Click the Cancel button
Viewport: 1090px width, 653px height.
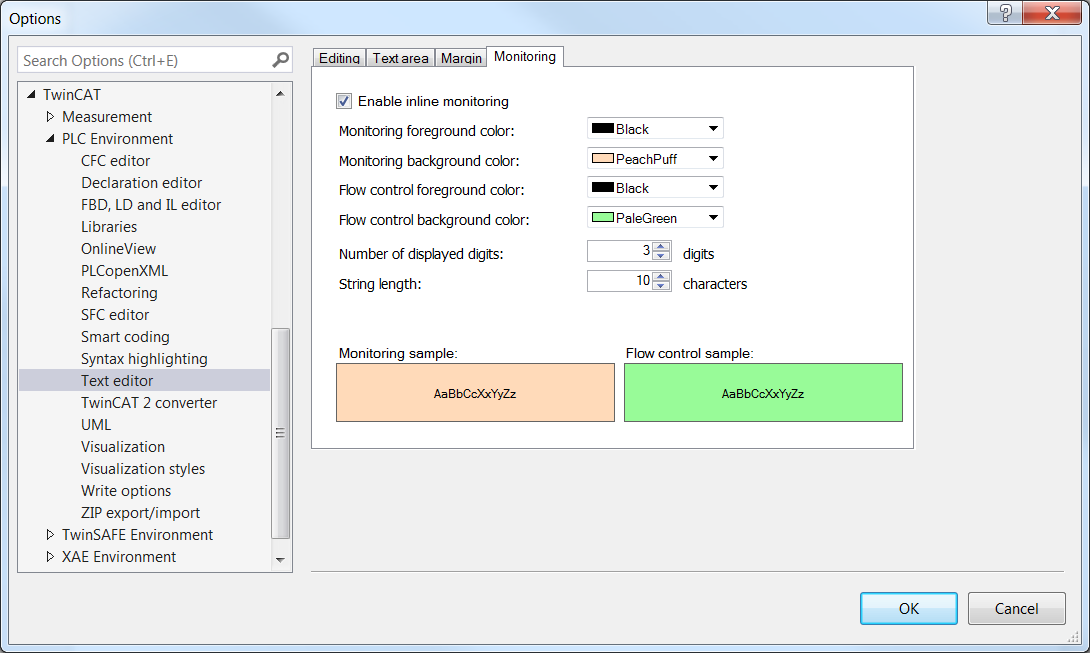click(1016, 608)
